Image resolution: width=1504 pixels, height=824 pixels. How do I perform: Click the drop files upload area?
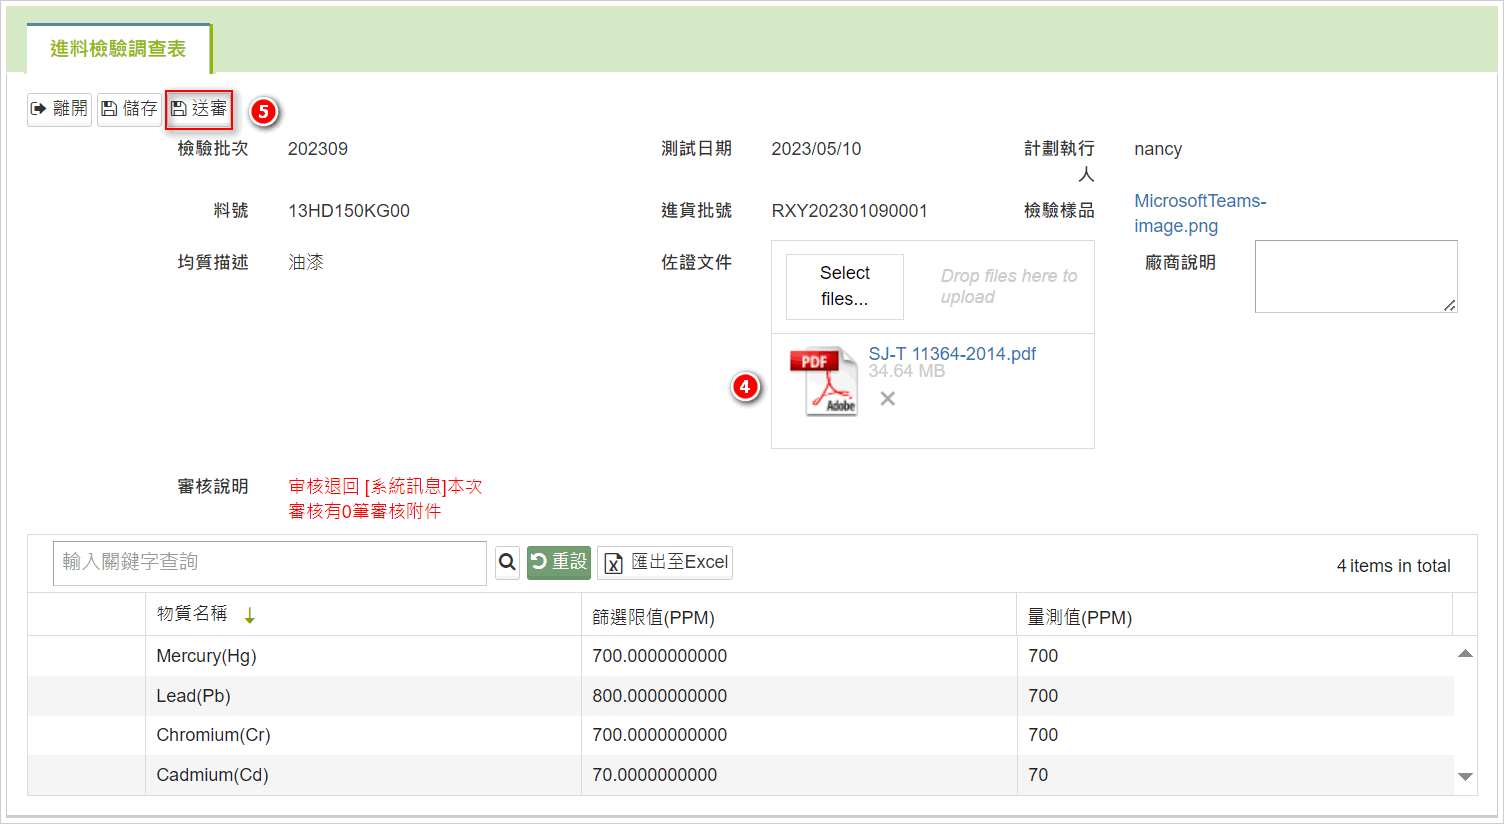pos(1008,286)
